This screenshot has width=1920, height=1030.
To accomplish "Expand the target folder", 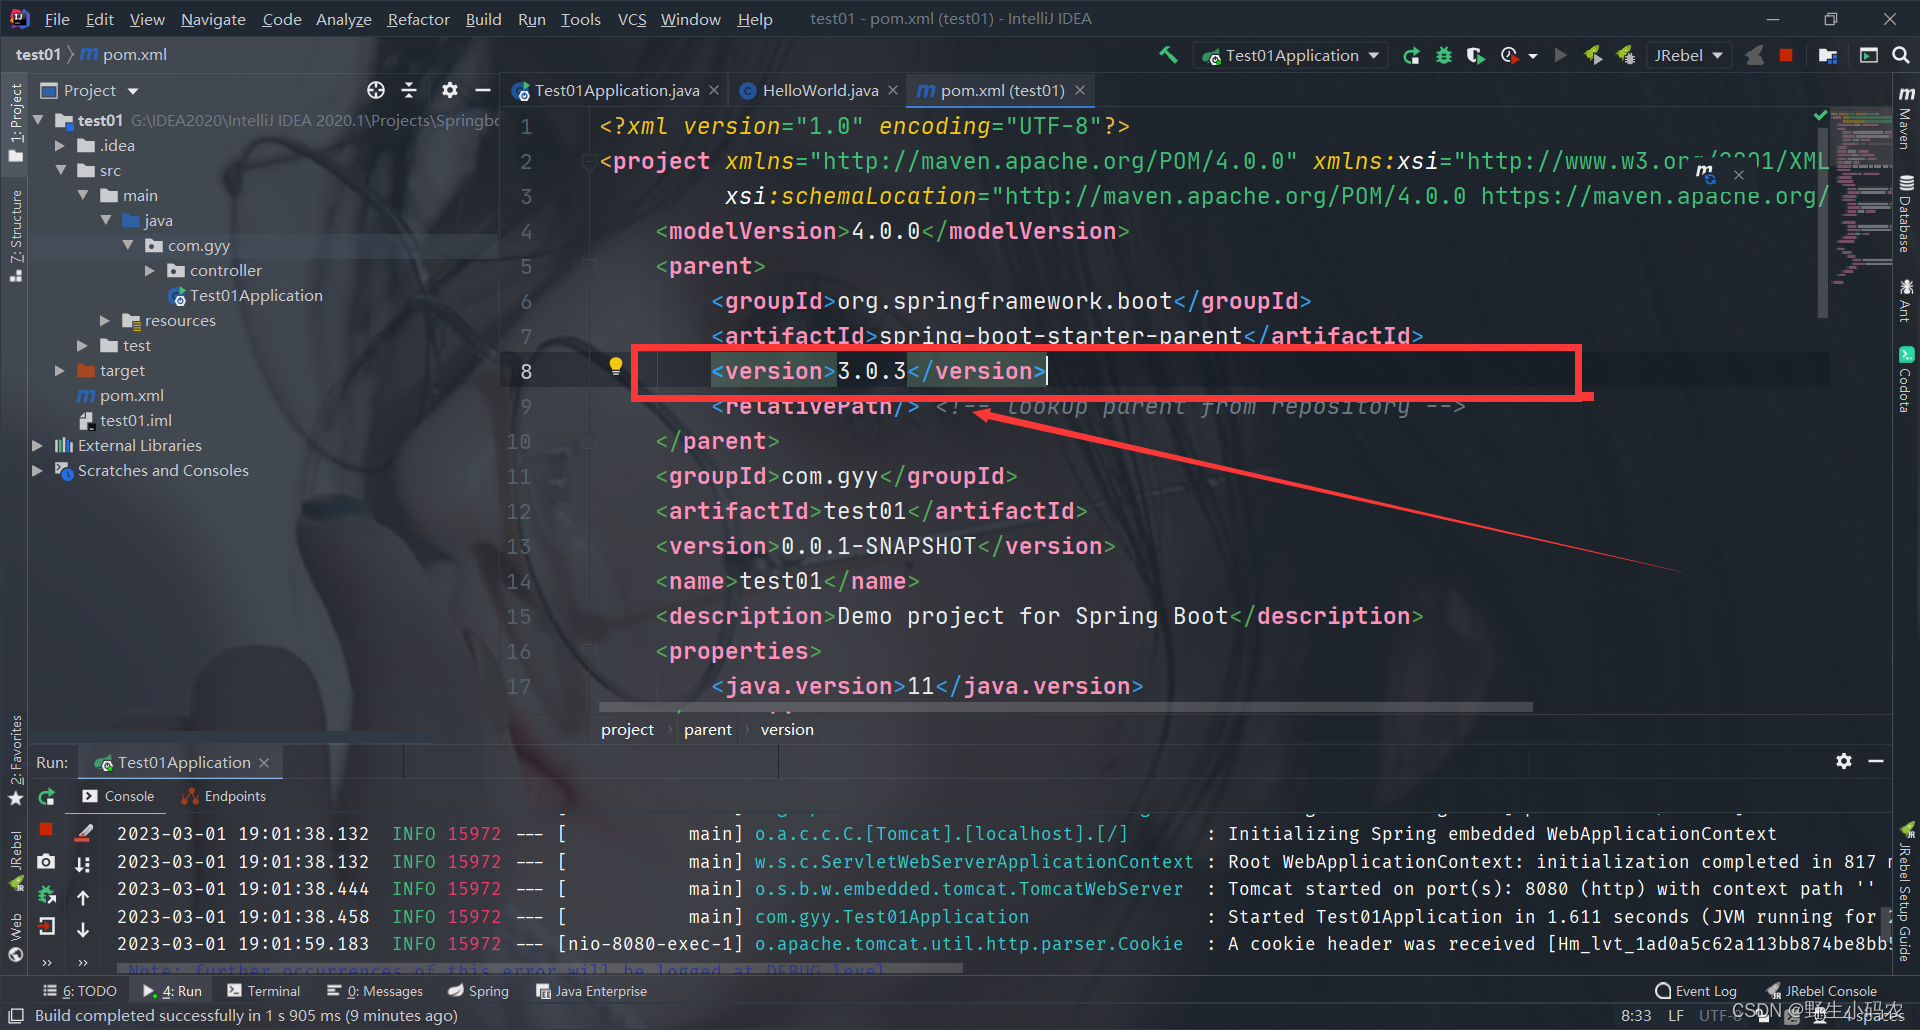I will click(x=60, y=371).
